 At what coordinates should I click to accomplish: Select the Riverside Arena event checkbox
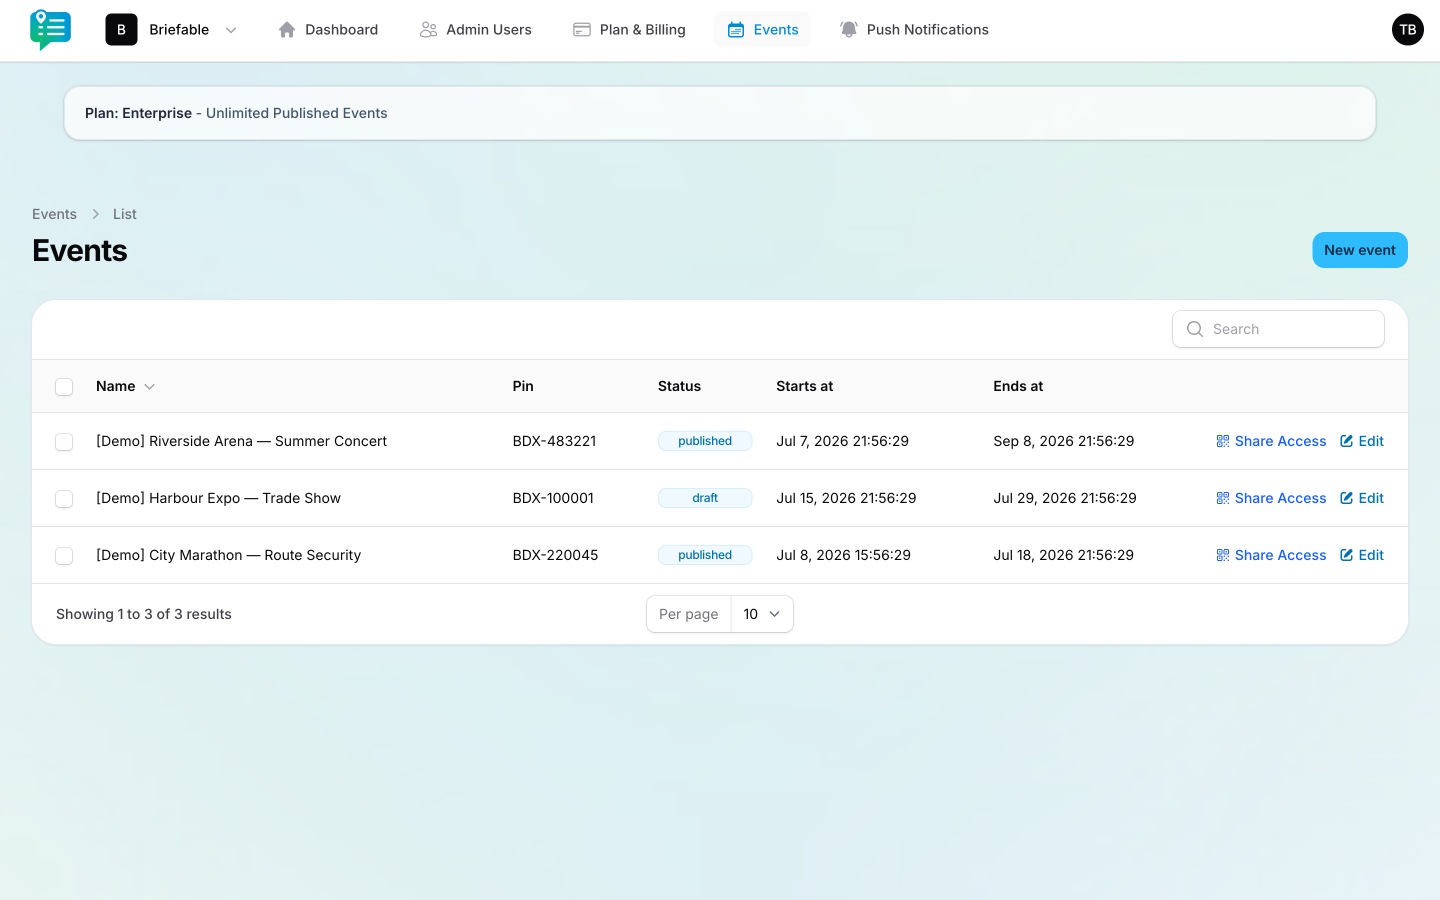(x=64, y=442)
